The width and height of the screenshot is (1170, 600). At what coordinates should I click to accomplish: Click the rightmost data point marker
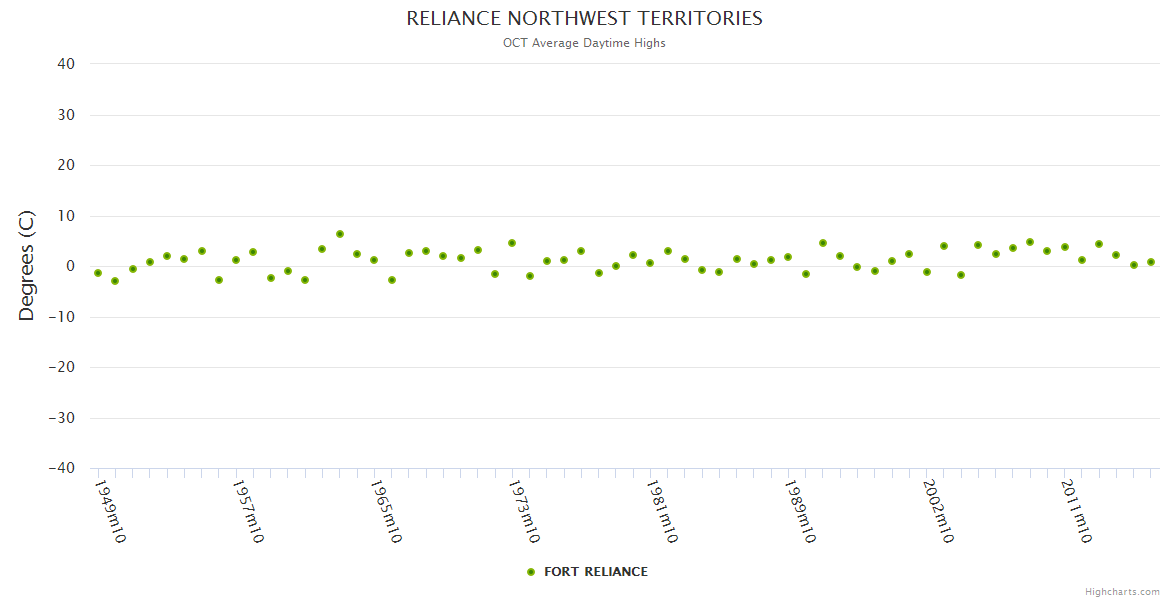point(1151,262)
